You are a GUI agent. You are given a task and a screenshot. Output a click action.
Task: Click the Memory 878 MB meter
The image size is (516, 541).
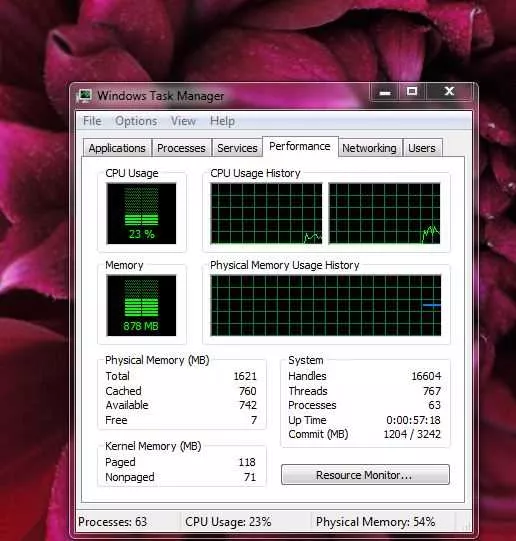pyautogui.click(x=141, y=305)
